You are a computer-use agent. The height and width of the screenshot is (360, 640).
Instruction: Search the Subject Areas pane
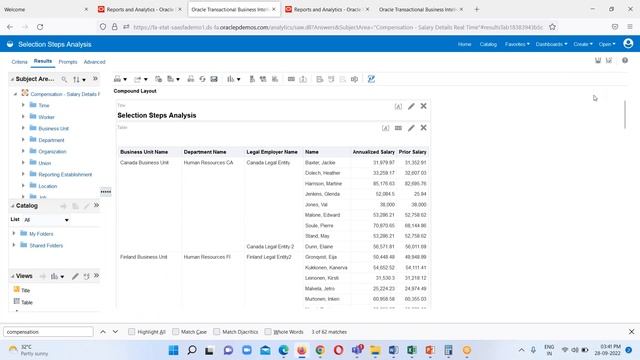(64, 79)
